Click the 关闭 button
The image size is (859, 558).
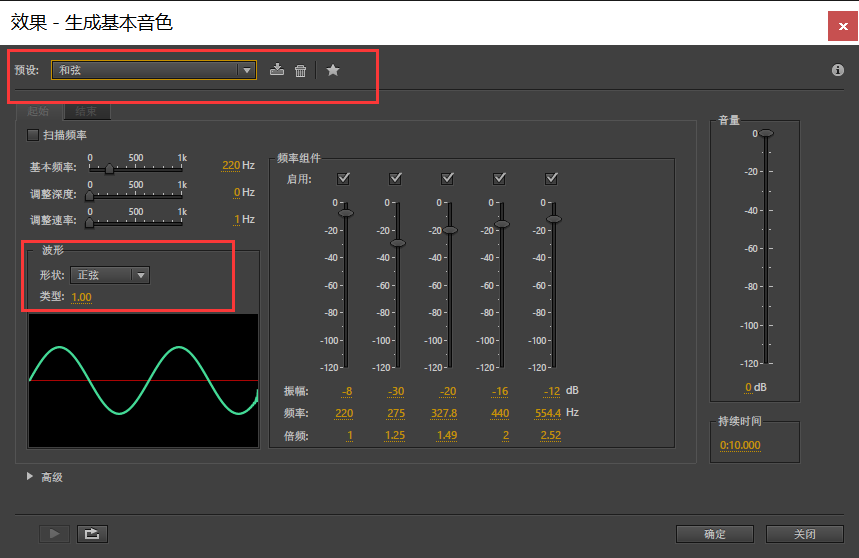click(x=804, y=534)
